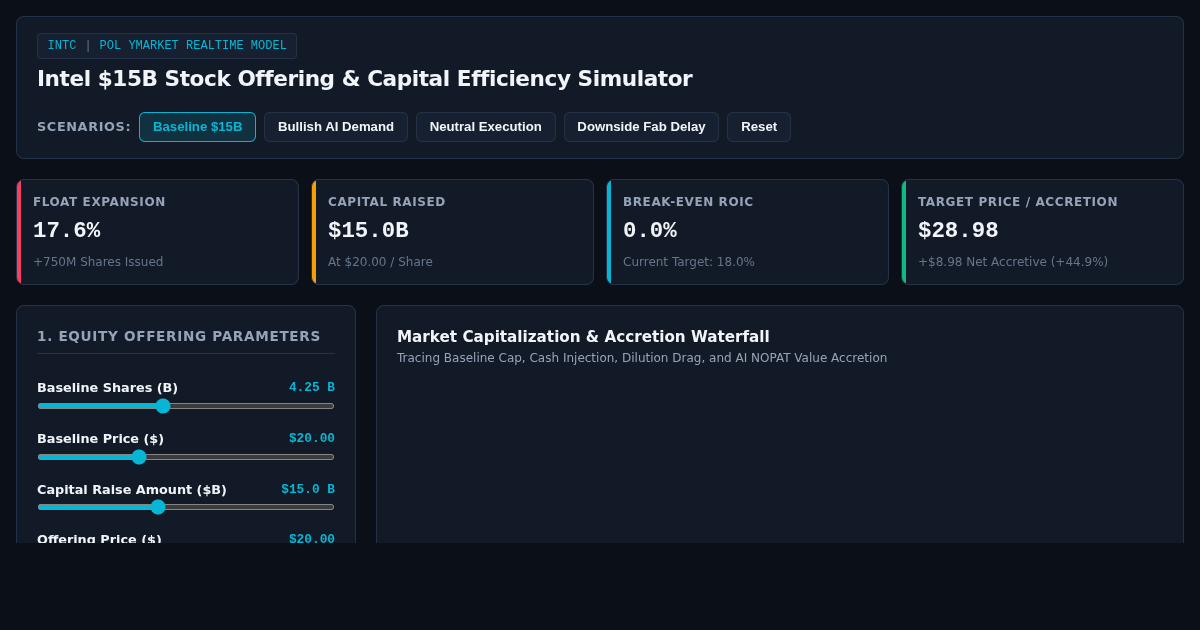Click the +750M Shares Issued text

tap(98, 262)
